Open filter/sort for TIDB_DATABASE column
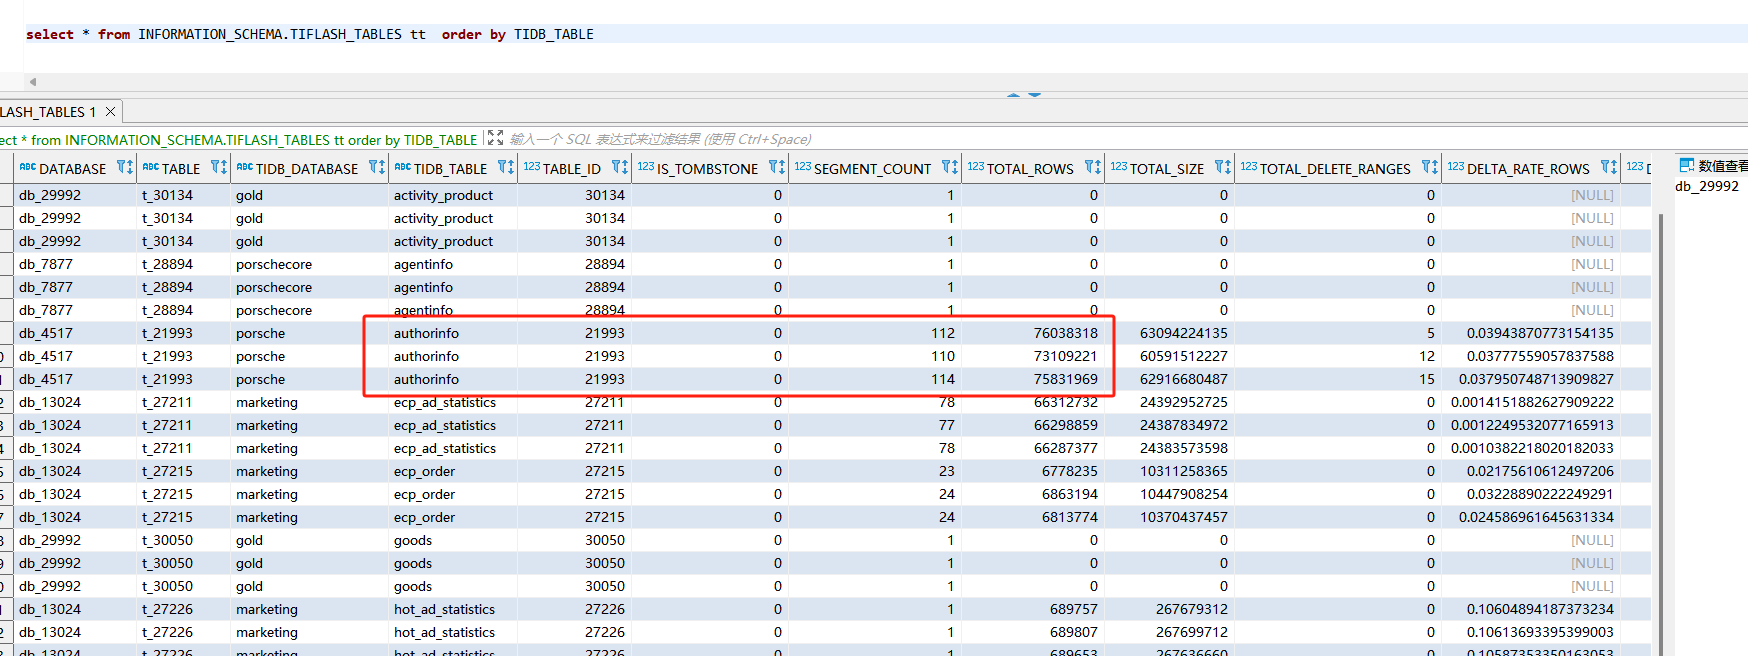The image size is (1748, 656). [377, 167]
